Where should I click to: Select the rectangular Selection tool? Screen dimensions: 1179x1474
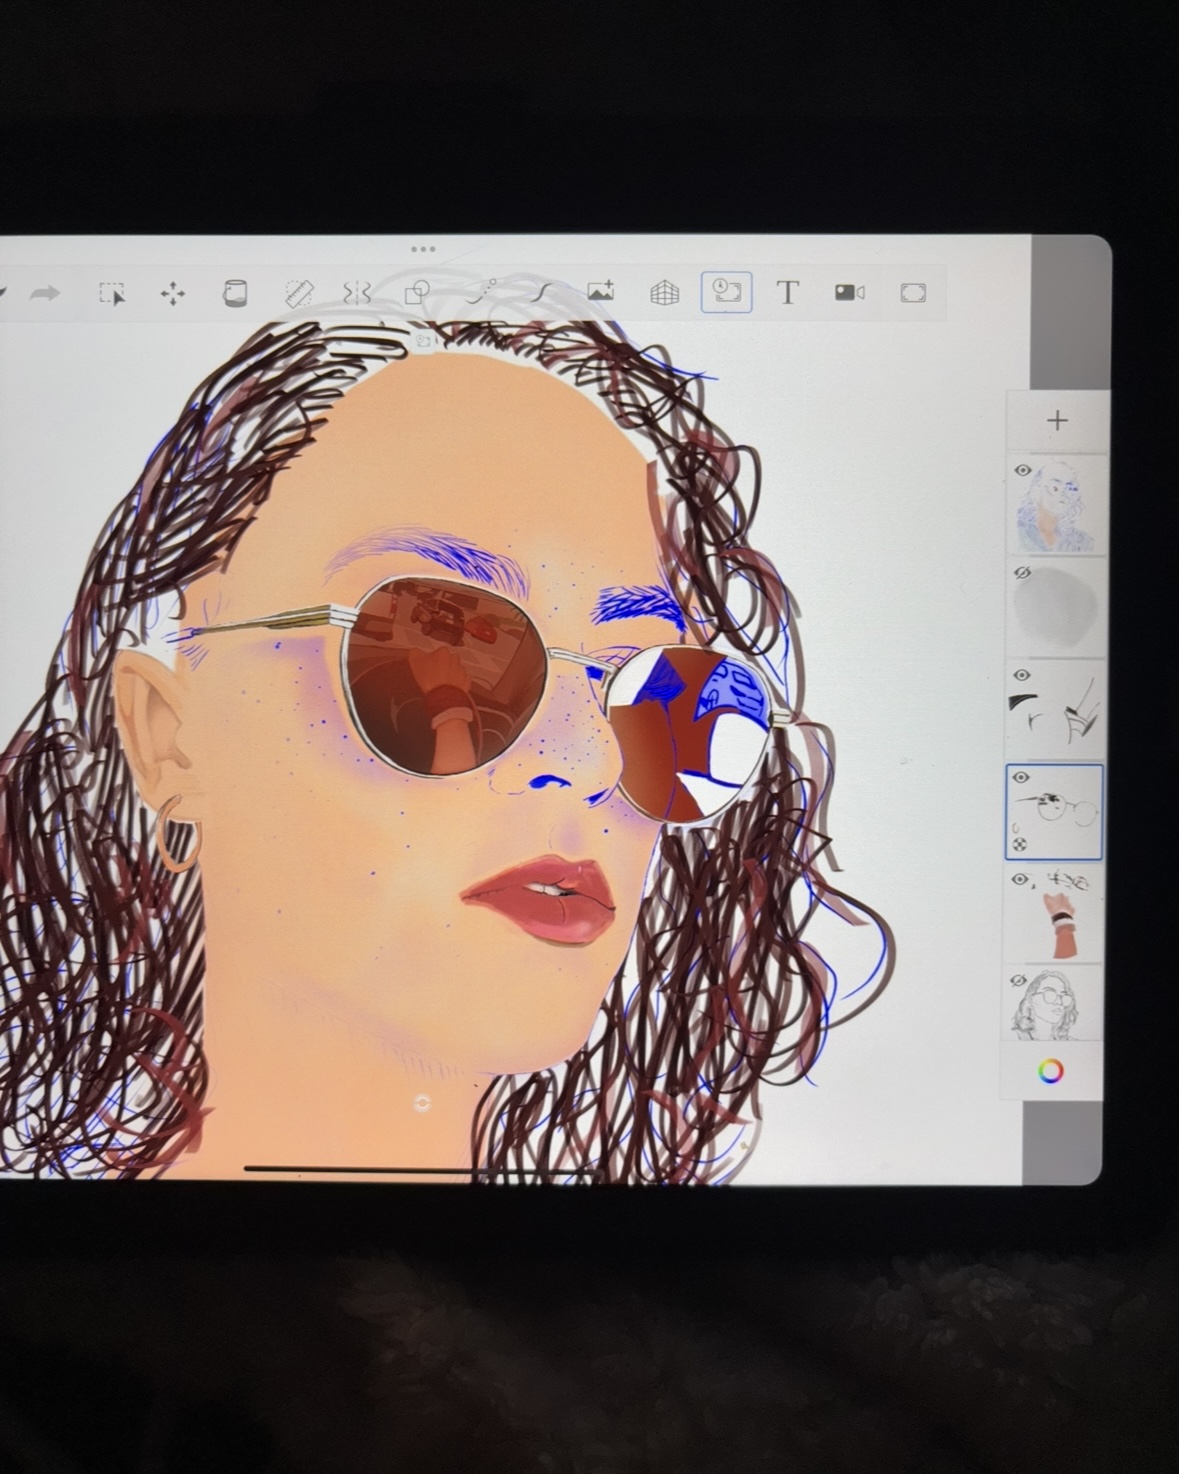point(111,294)
